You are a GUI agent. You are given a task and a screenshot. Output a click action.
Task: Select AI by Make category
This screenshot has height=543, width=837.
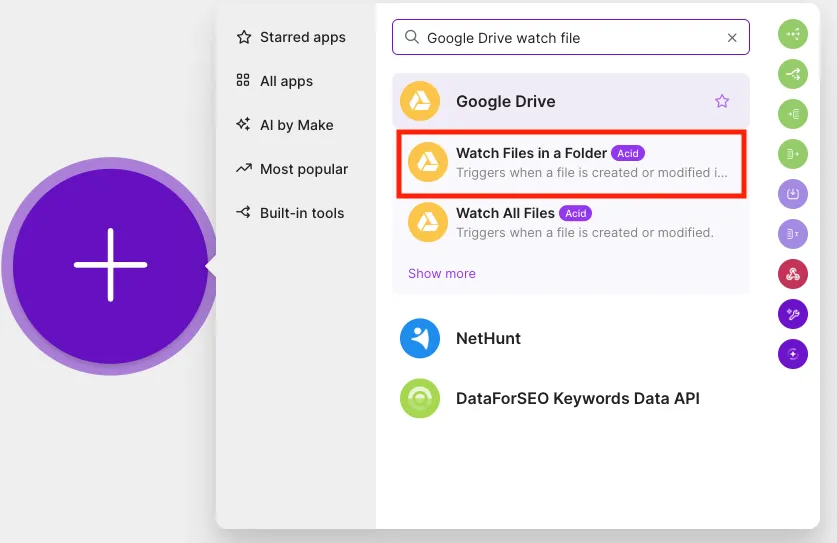[x=285, y=125]
